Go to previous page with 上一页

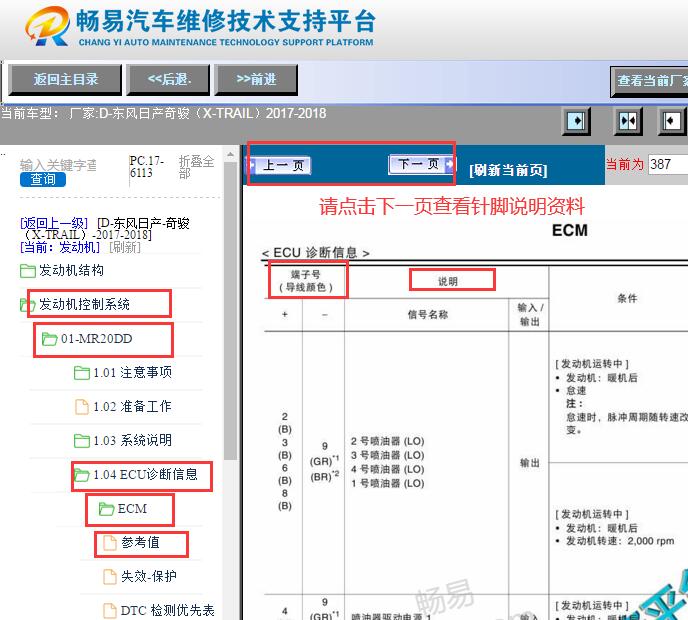(x=280, y=165)
